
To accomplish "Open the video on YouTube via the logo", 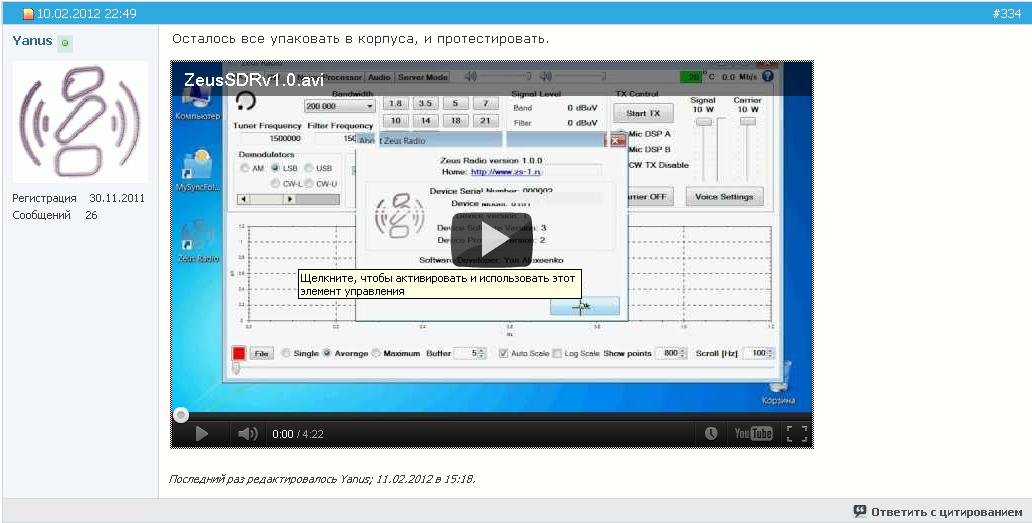I will (x=753, y=434).
